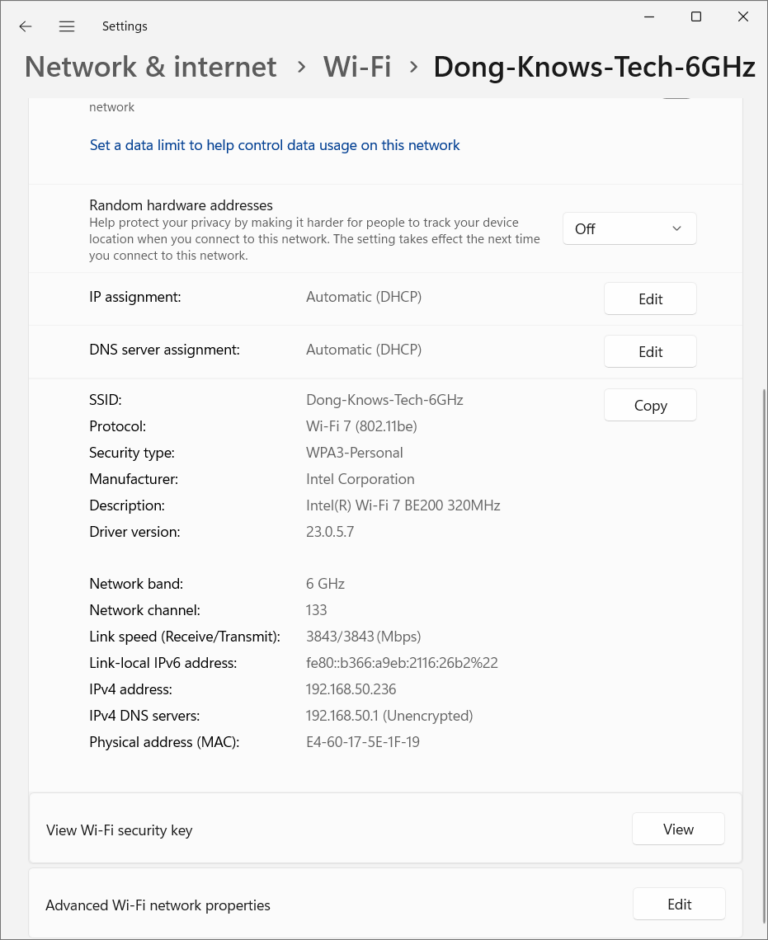Screen dimensions: 768x940
Task: Close the Settings window
Action: 742,17
